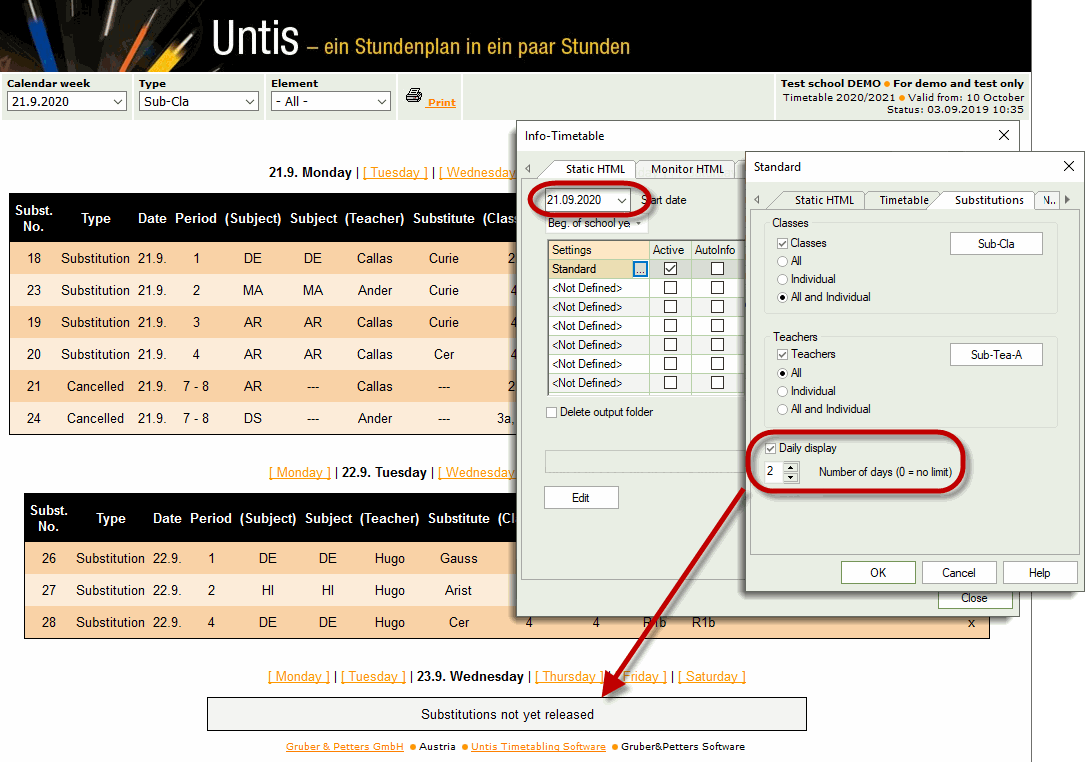Close the Info-Timetable window with X
The image size is (1085, 762).
tap(1004, 136)
